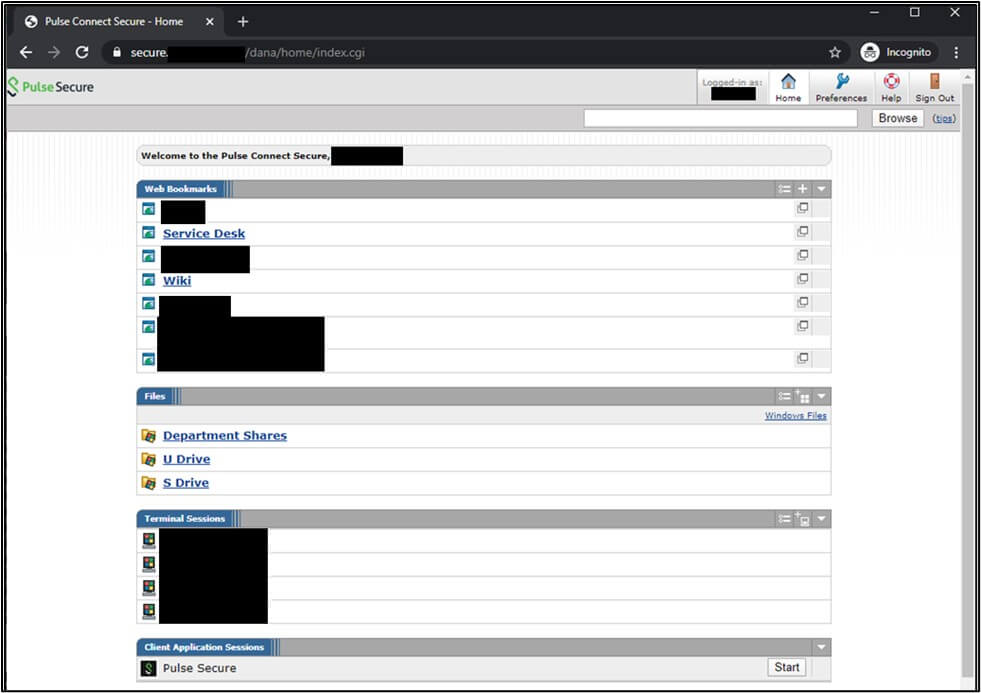Add a file bookmark icon
Viewport: 981px width, 693px height.
click(803, 396)
